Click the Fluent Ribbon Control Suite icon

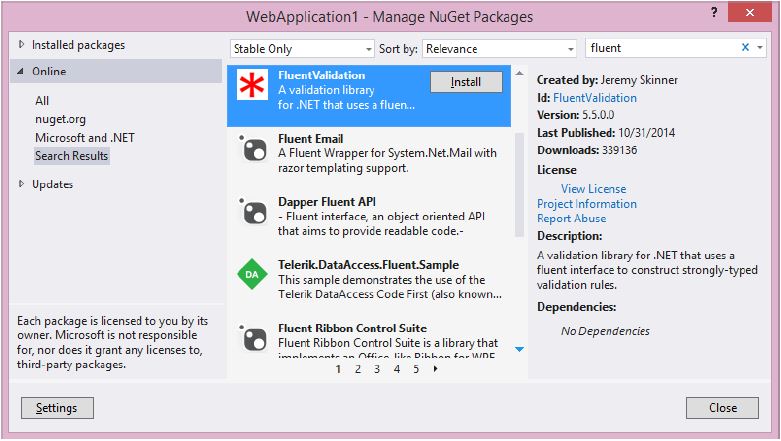pos(253,338)
